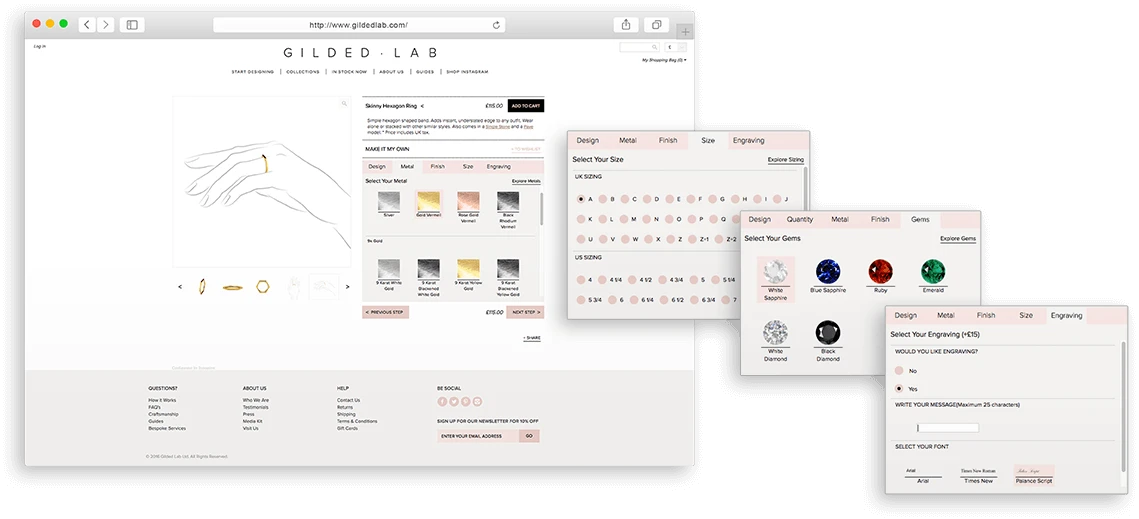This screenshot has width=1139, height=519.
Task: Pick the Blue Sapphire gem
Action: (x=828, y=276)
